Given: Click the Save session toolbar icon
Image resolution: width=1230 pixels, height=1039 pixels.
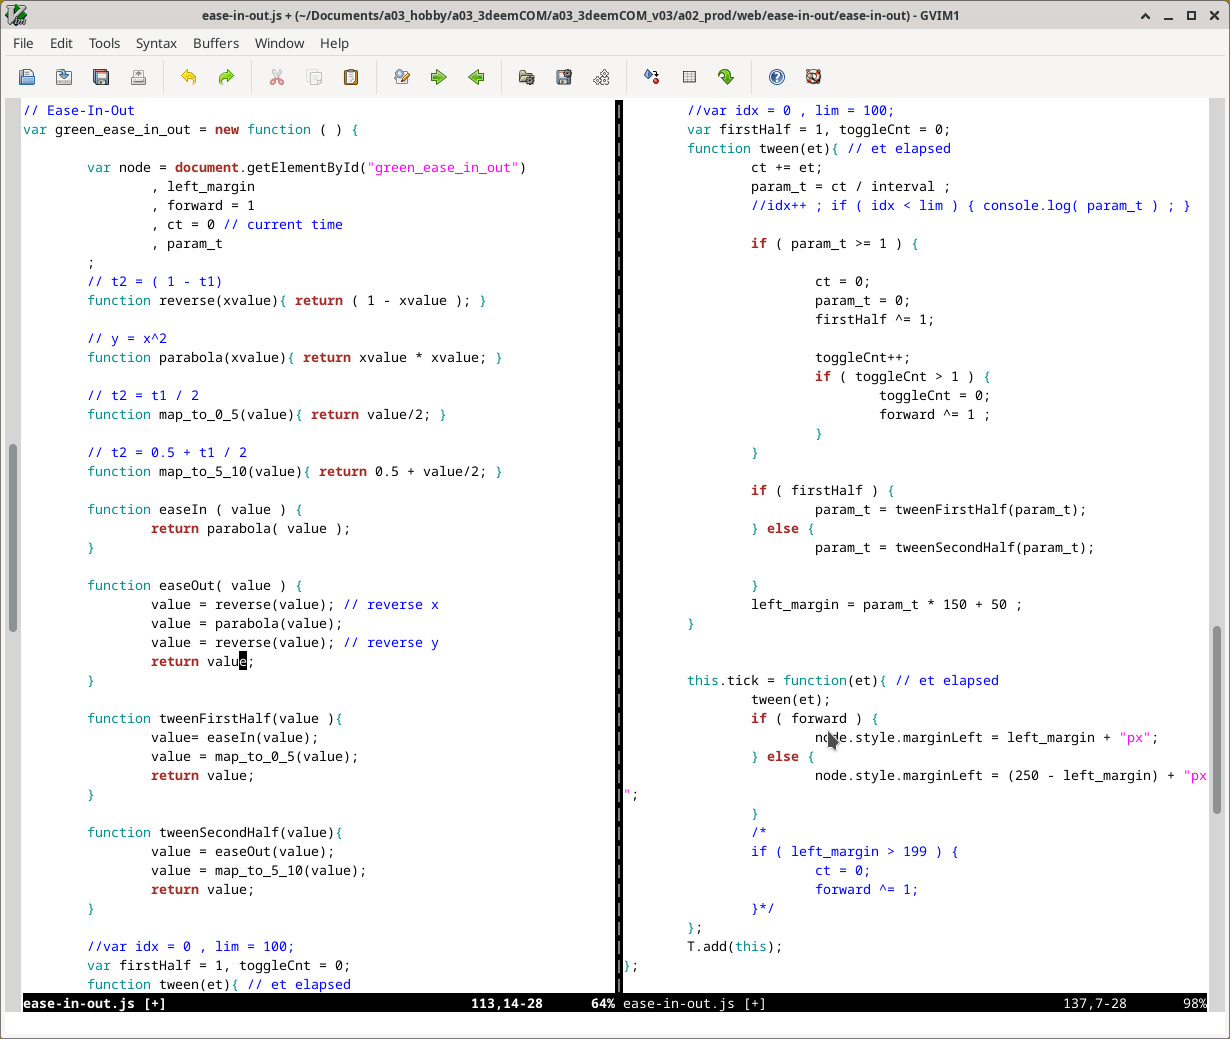Looking at the screenshot, I should tap(564, 77).
